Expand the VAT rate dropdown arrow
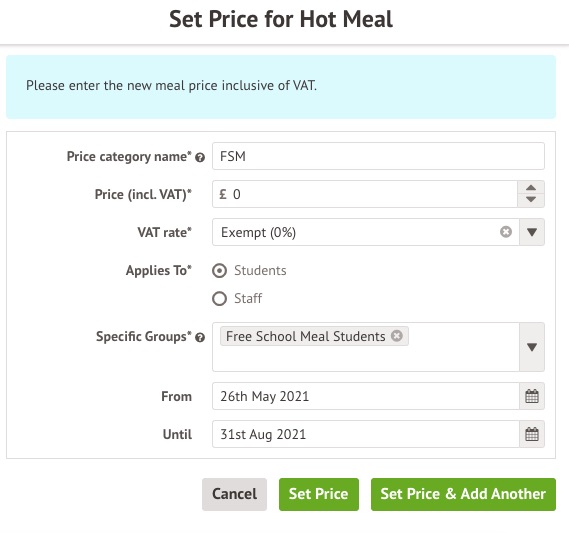The width and height of the screenshot is (569, 533). coord(532,232)
